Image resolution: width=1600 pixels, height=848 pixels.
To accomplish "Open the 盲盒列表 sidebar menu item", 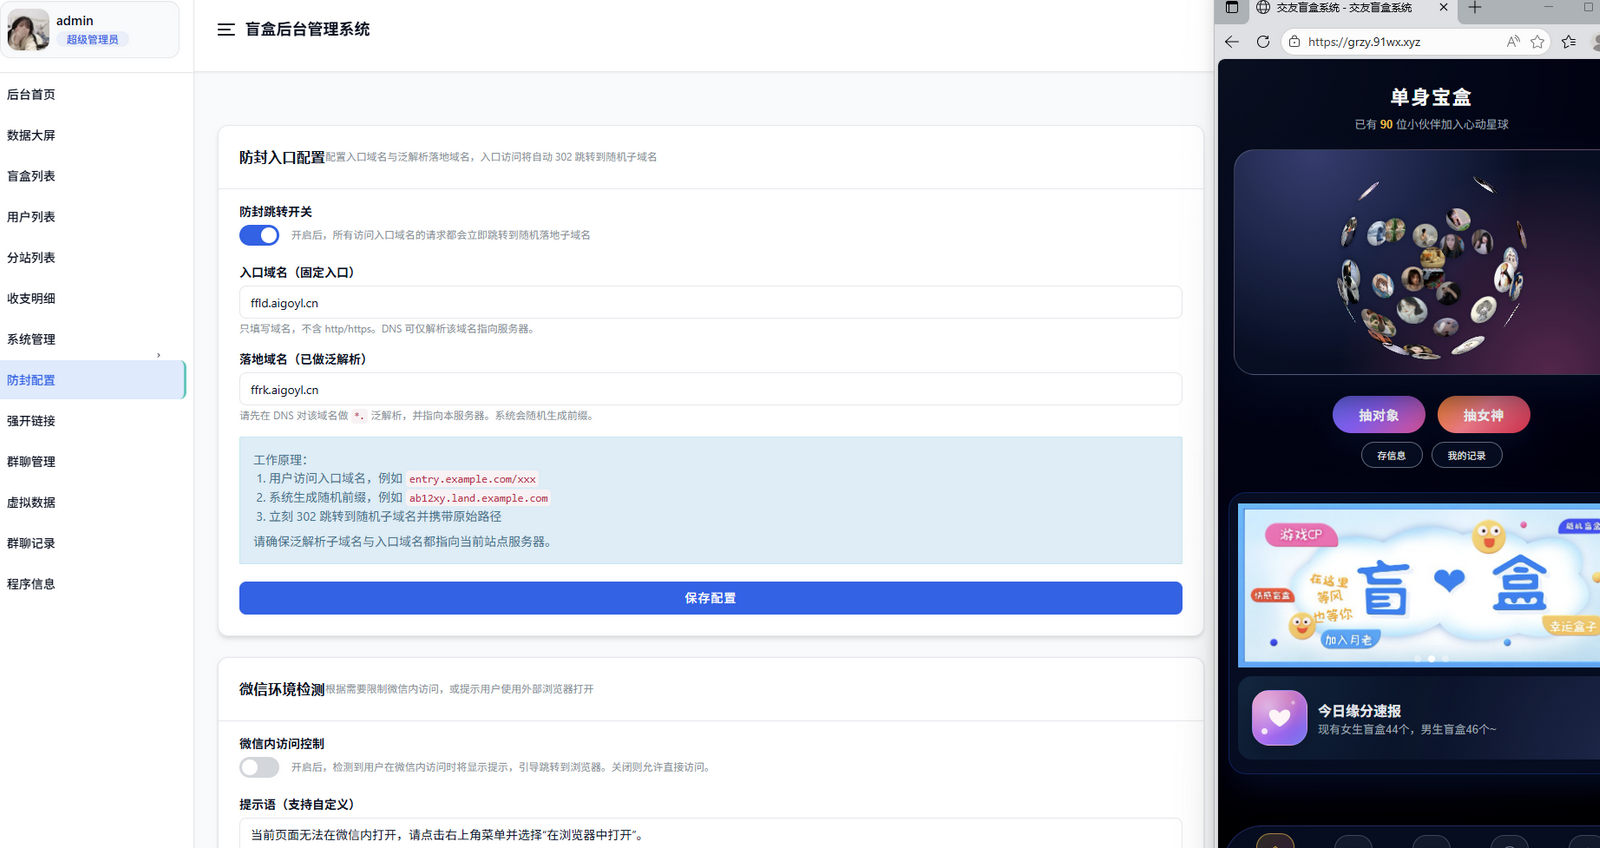I will (32, 176).
